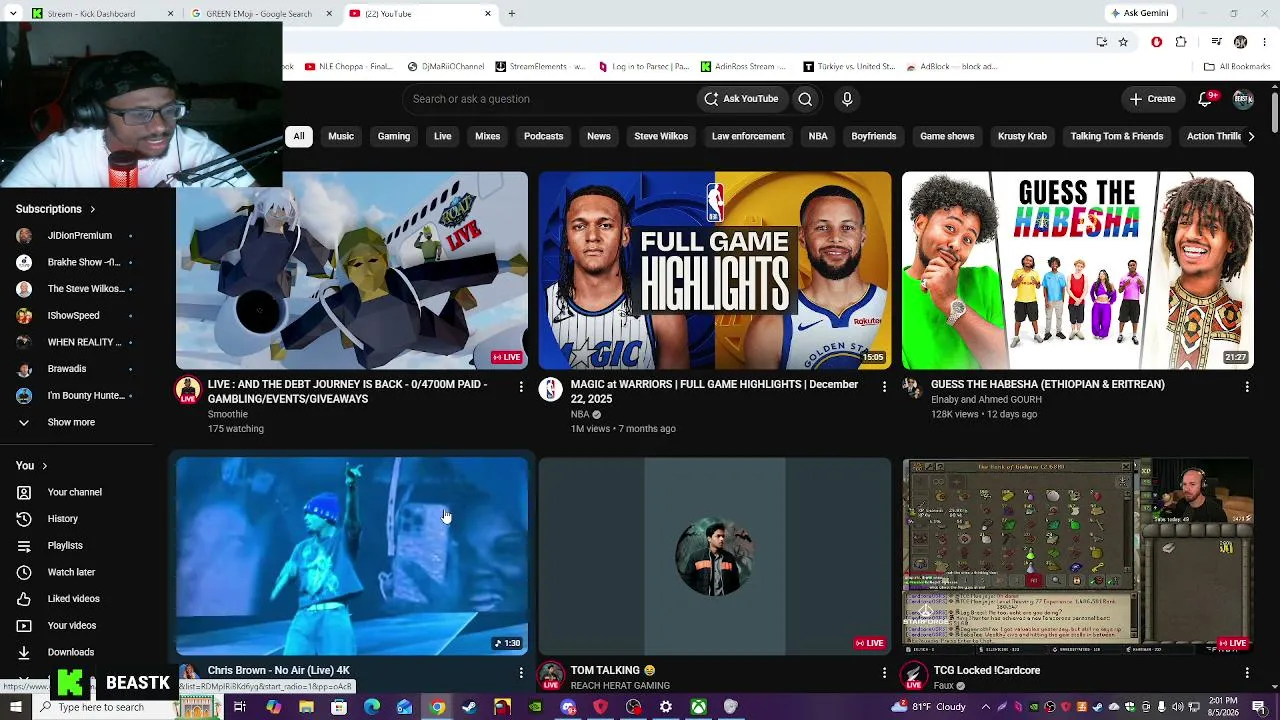Open the Magic at Warriors highlights thumbnail
Viewport: 1280px width, 720px height.
pyautogui.click(x=715, y=271)
